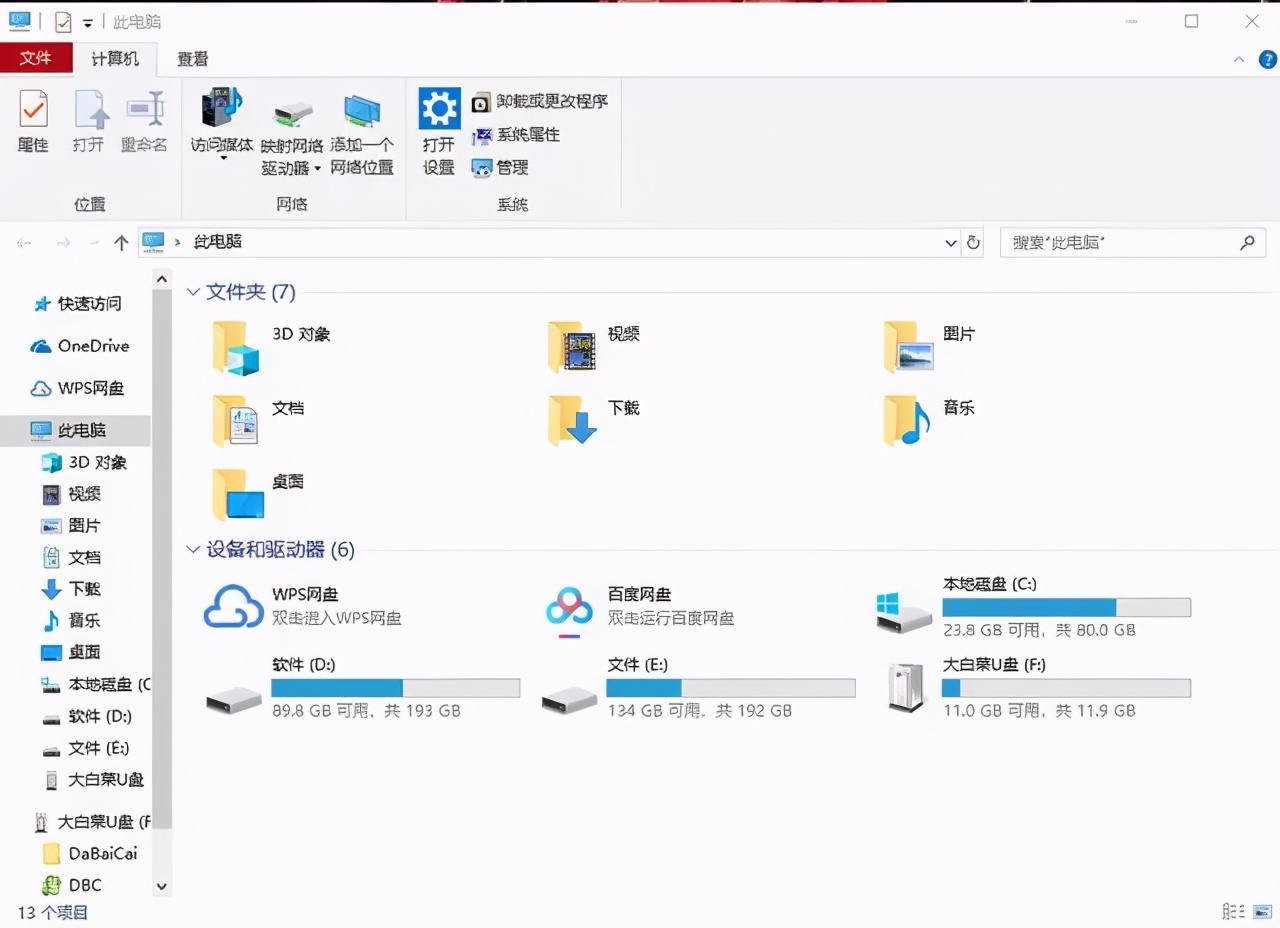The height and width of the screenshot is (928, 1280).
Task: Collapse the 文件夹 (7) folders section
Action: coord(193,292)
